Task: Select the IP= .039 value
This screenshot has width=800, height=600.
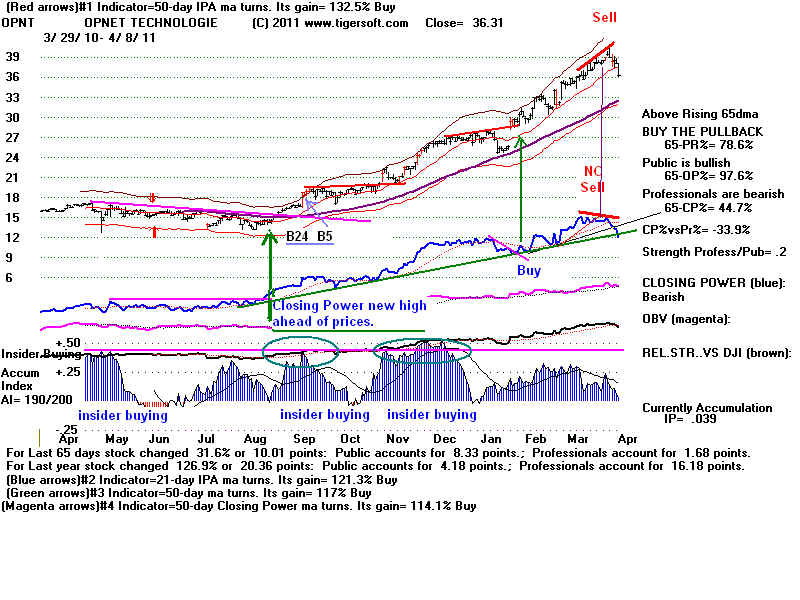Action: 690,419
